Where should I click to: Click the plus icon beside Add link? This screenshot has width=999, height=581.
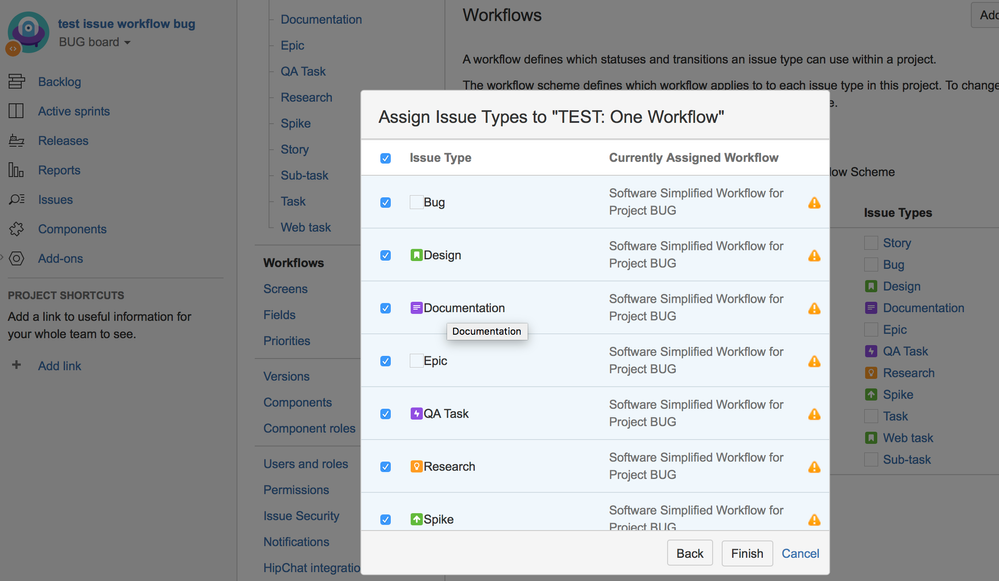pos(17,365)
